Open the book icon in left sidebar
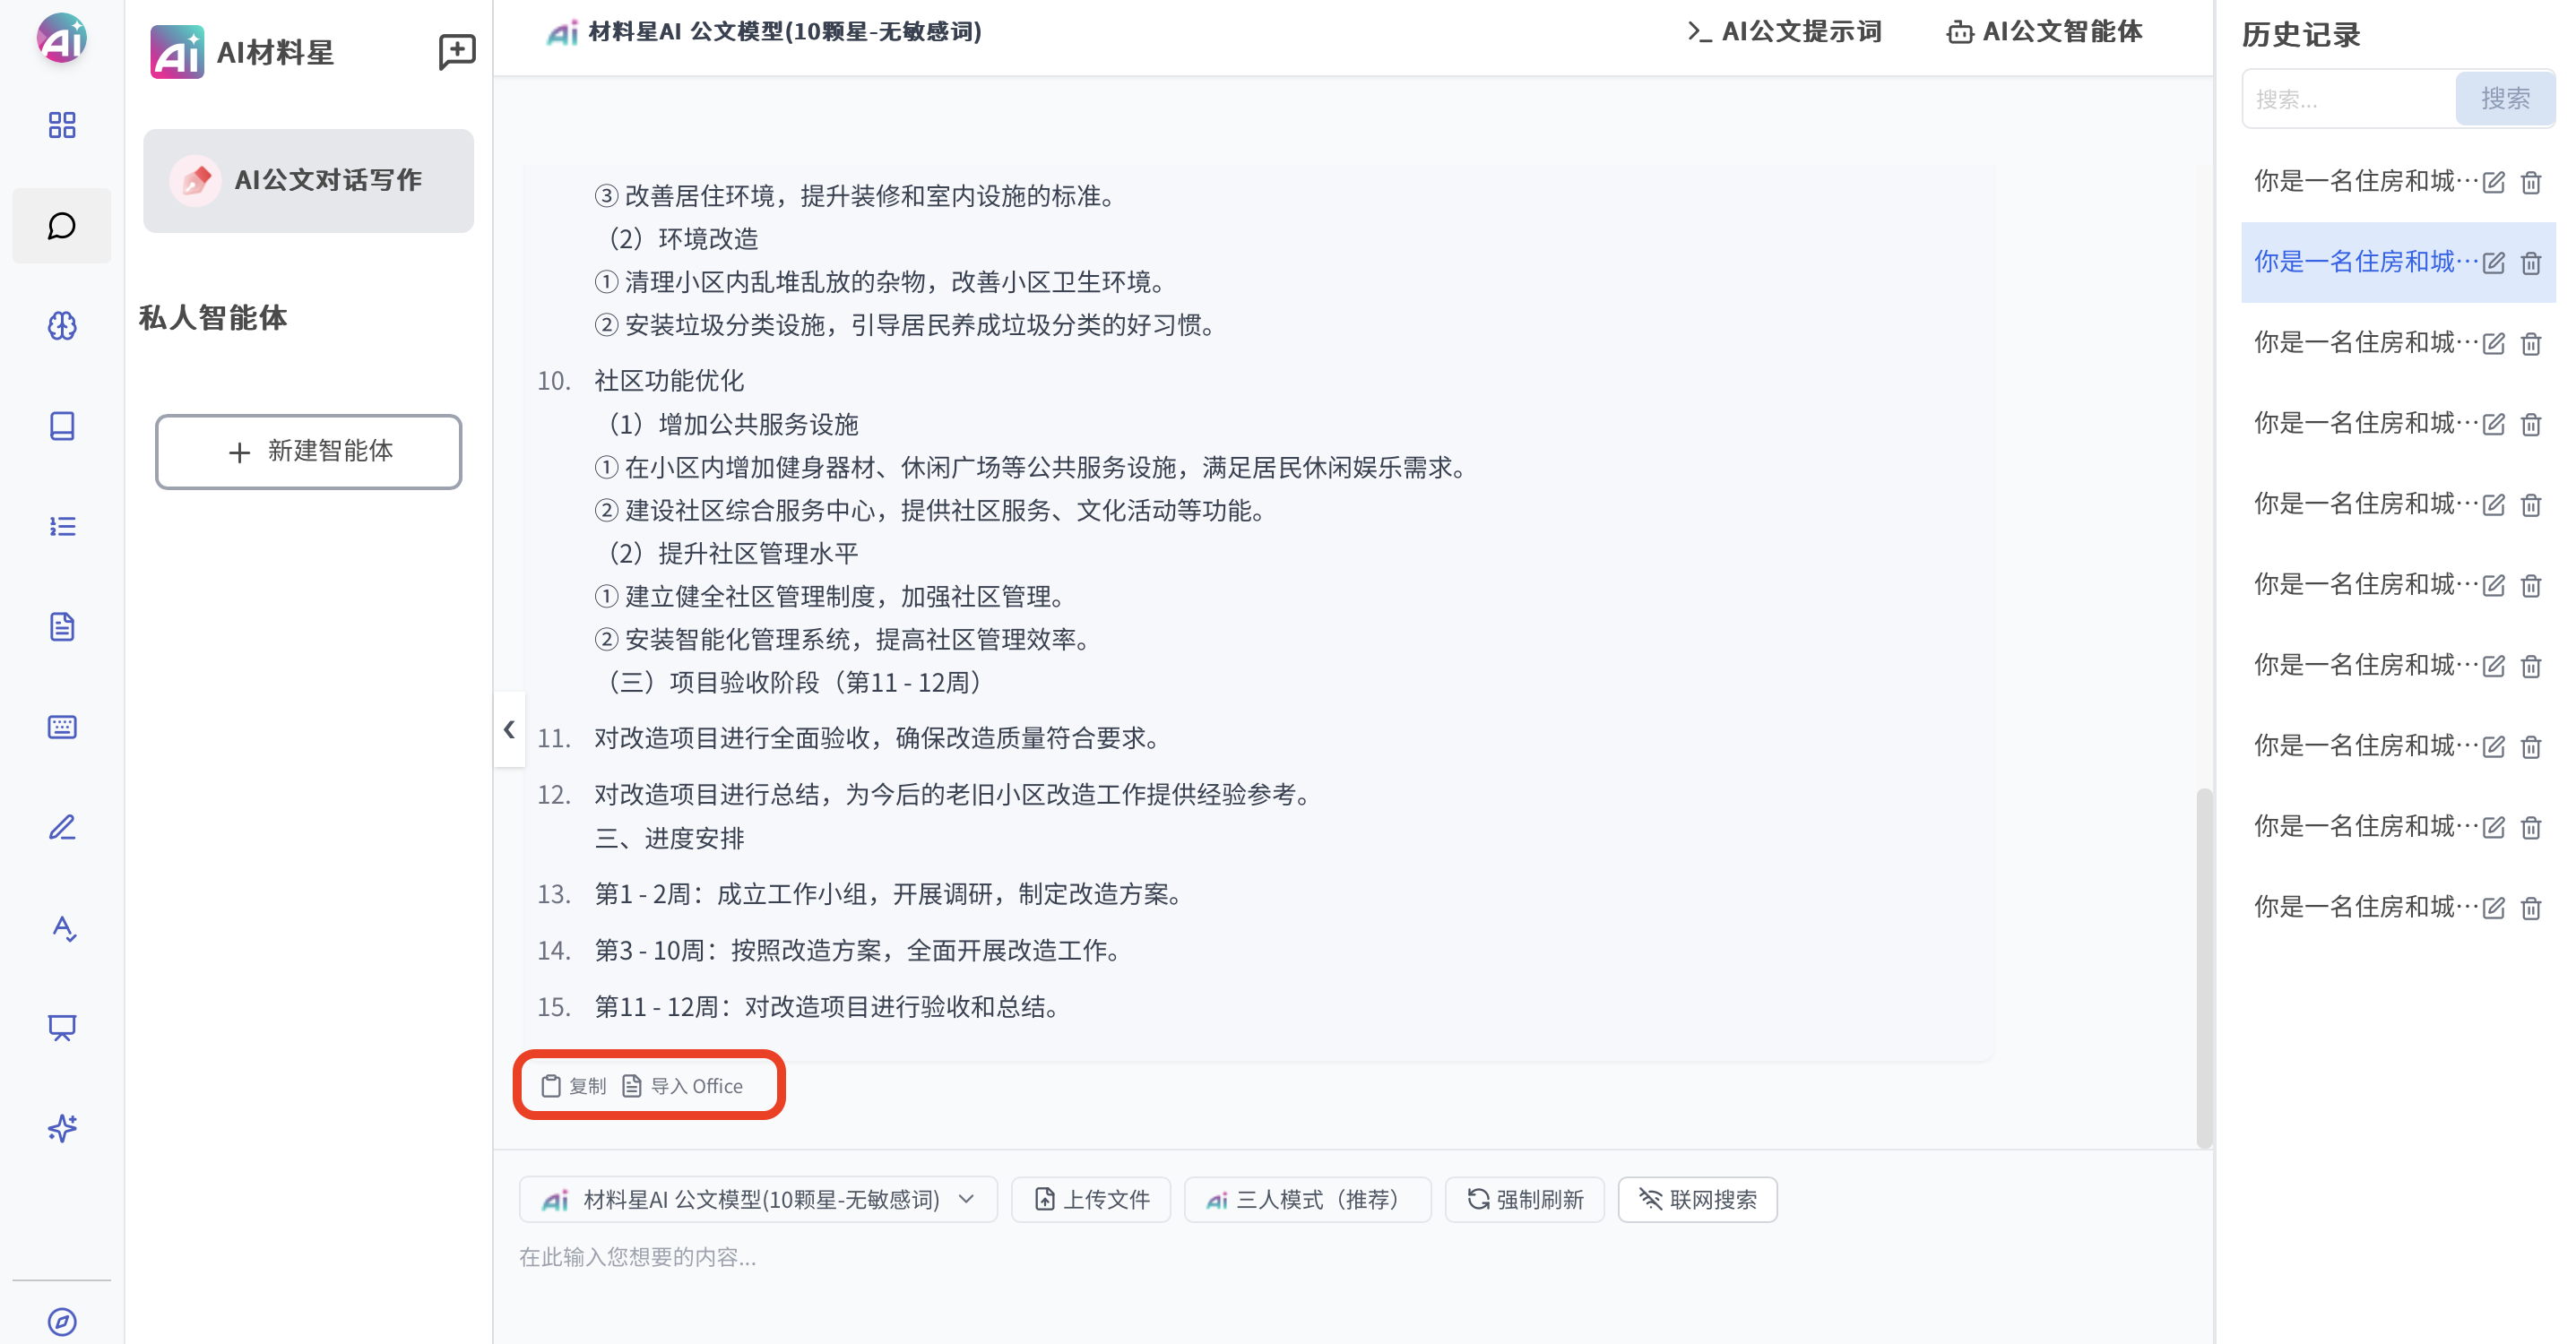The height and width of the screenshot is (1344, 2576). (62, 426)
